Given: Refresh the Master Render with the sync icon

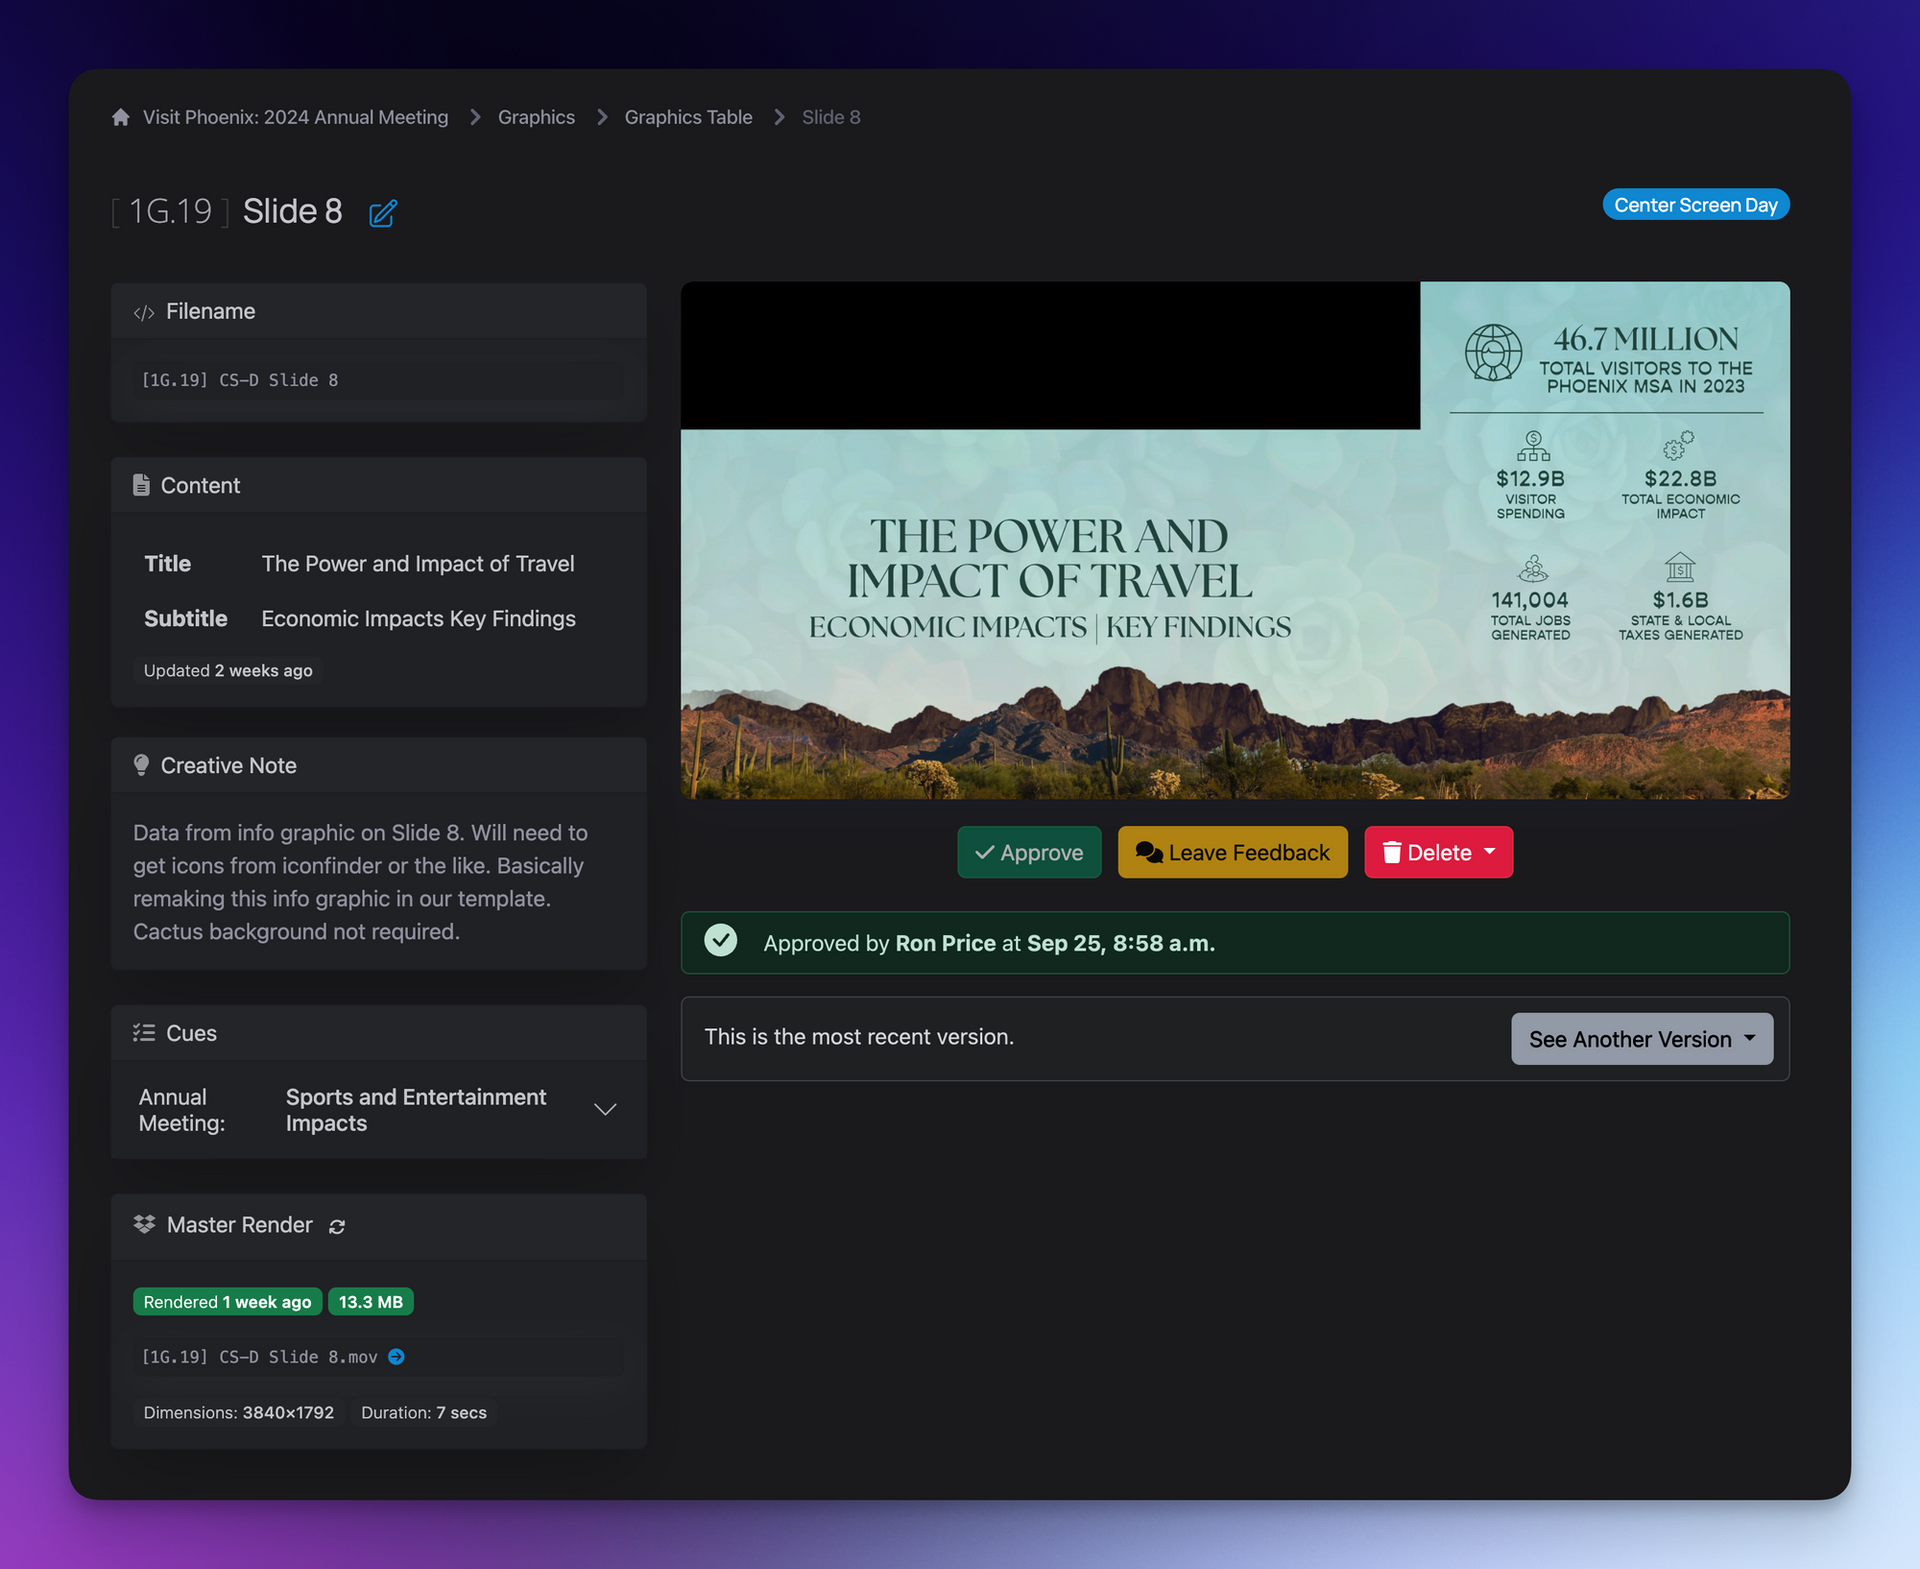Looking at the screenshot, I should (x=337, y=1227).
